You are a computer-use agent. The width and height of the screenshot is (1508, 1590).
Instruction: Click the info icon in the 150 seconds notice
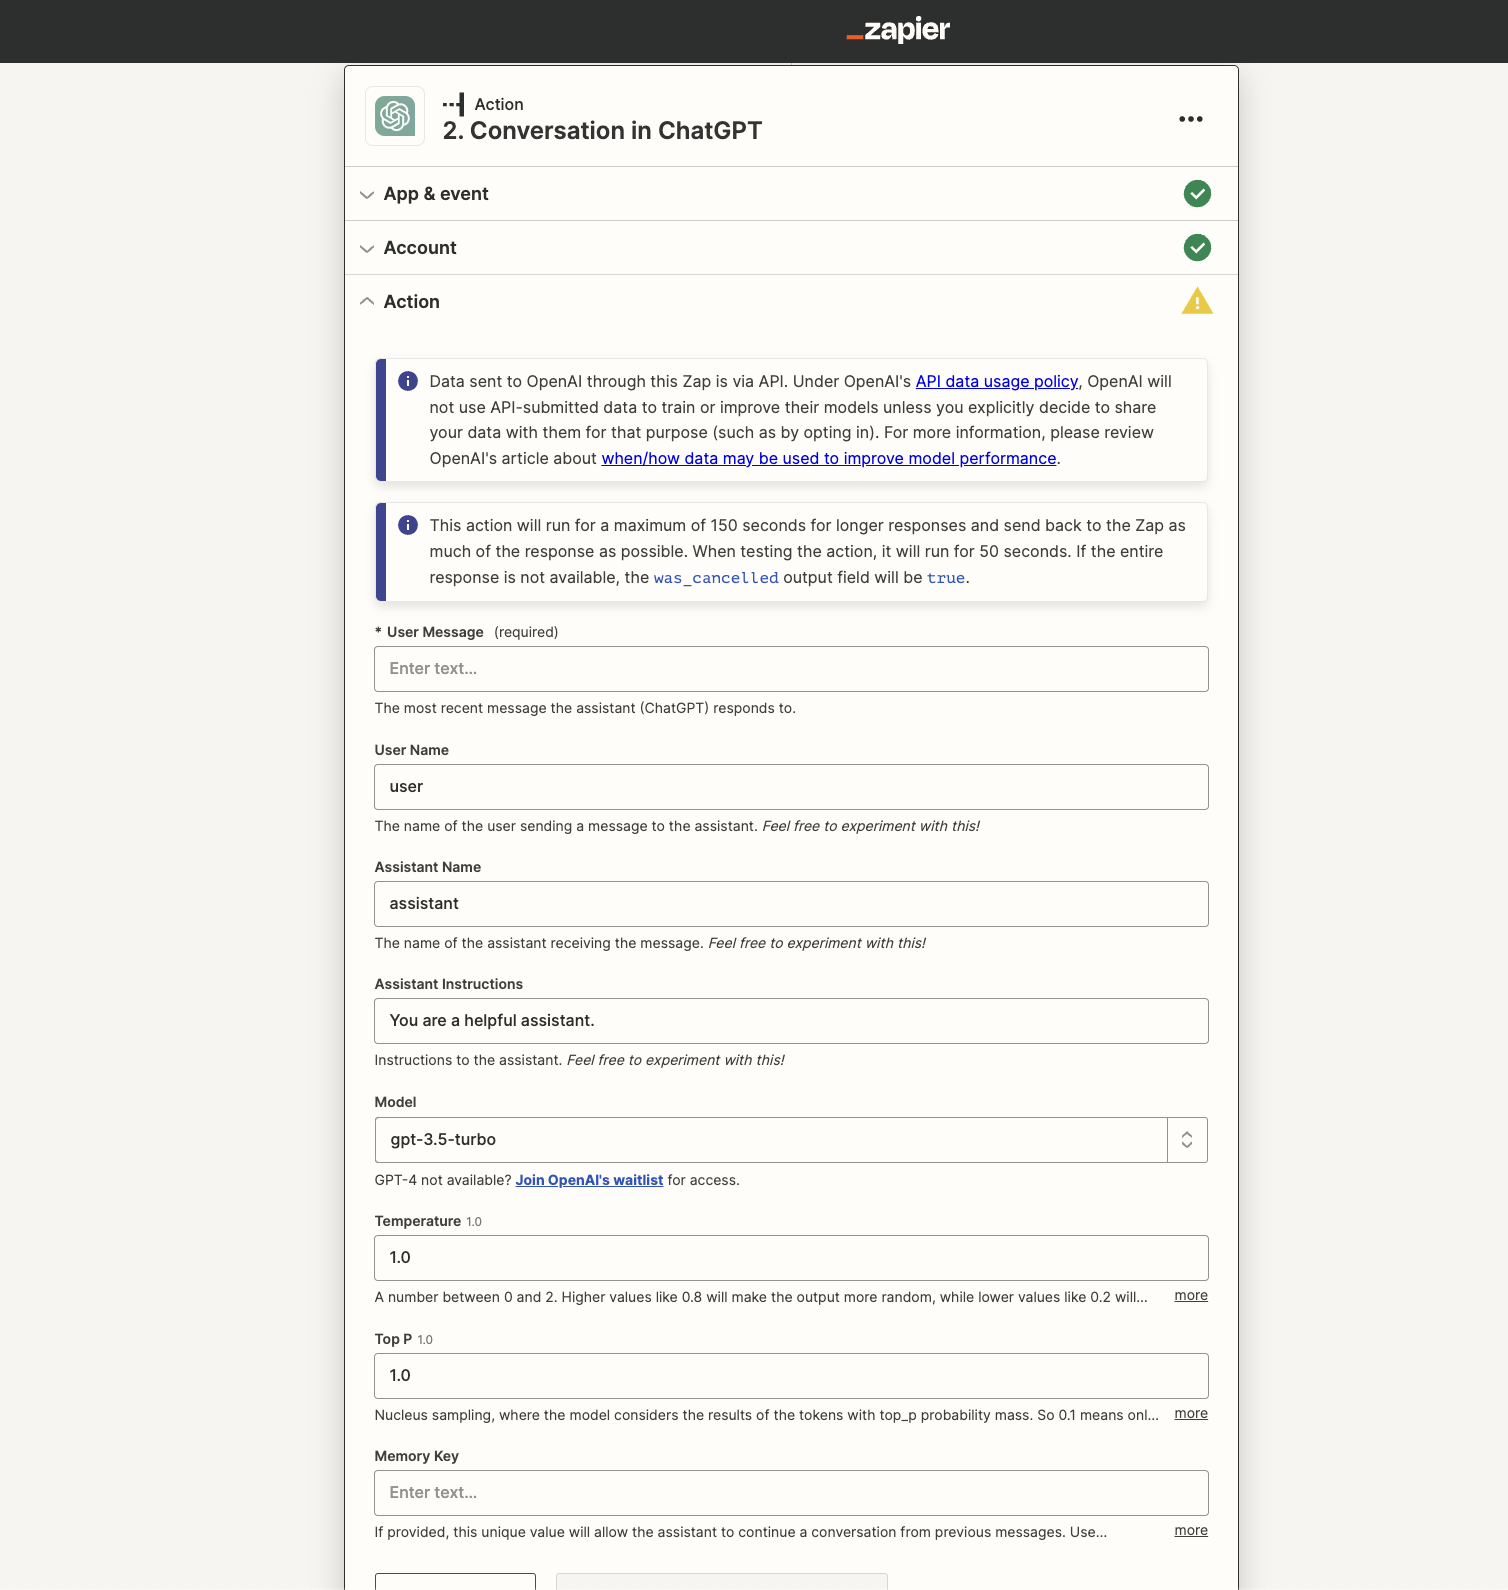(408, 525)
